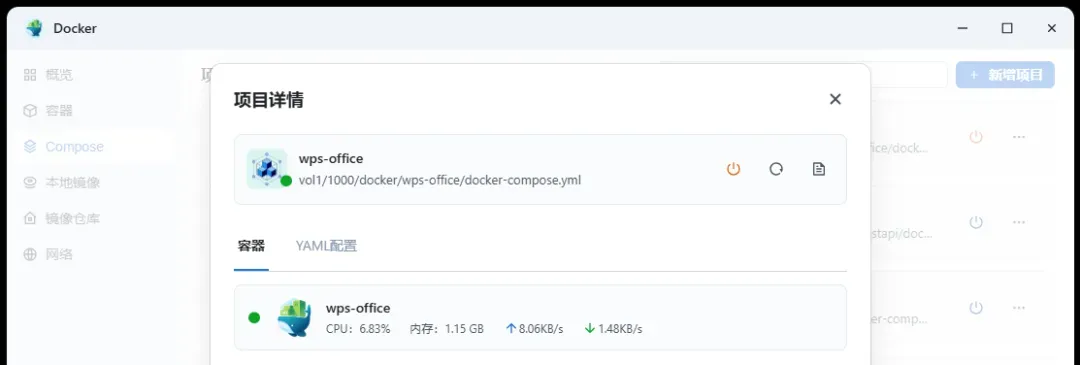Stop the wps-office project with the orange power icon
Image resolution: width=1080 pixels, height=365 pixels.
click(x=734, y=169)
